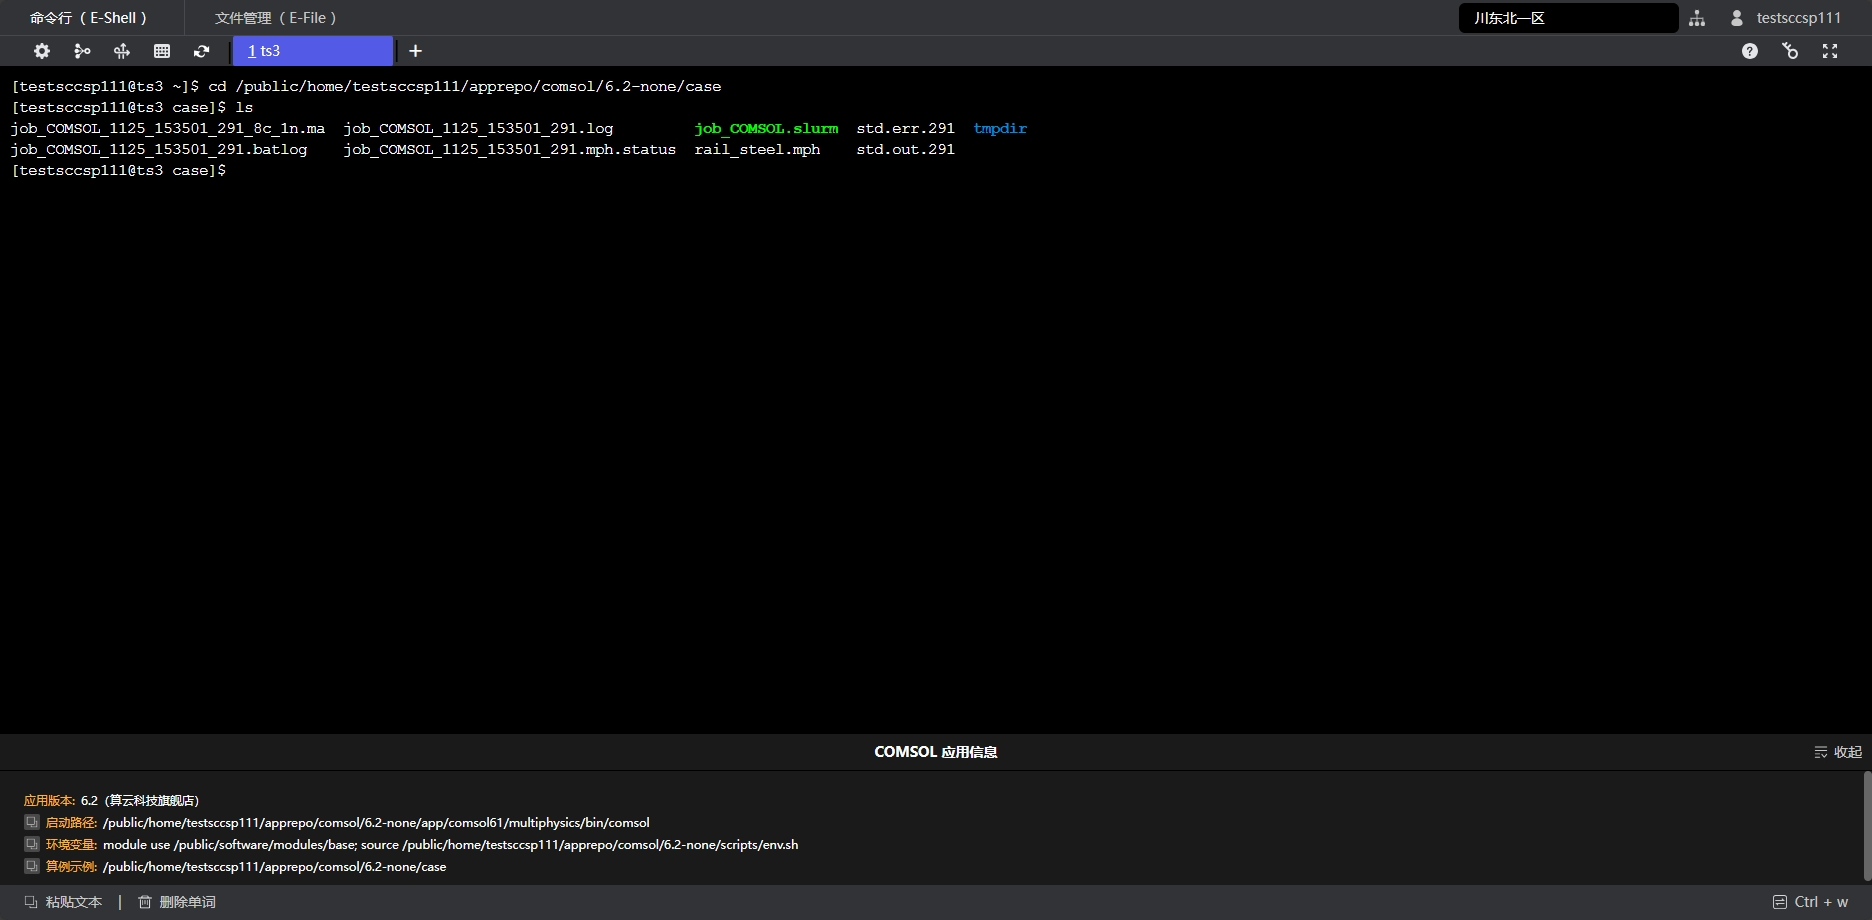Image resolution: width=1872 pixels, height=920 pixels.
Task: Copy the 算例示例 case path icon
Action: (x=32, y=866)
